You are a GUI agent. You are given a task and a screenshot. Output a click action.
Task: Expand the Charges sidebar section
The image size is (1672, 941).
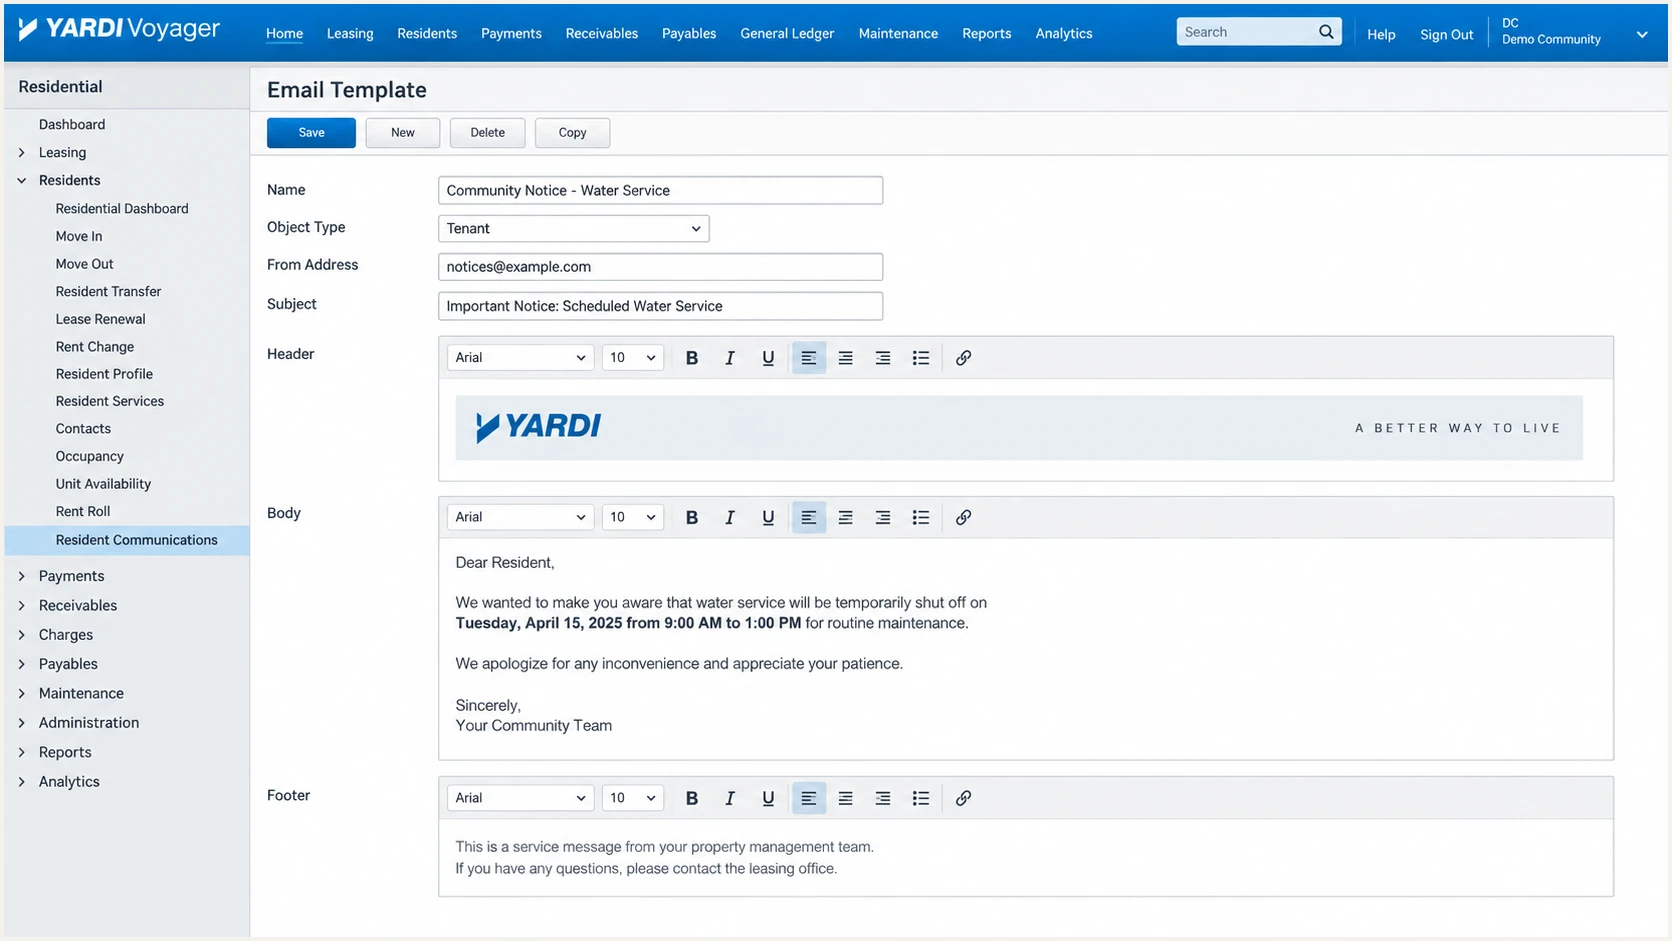(22, 635)
